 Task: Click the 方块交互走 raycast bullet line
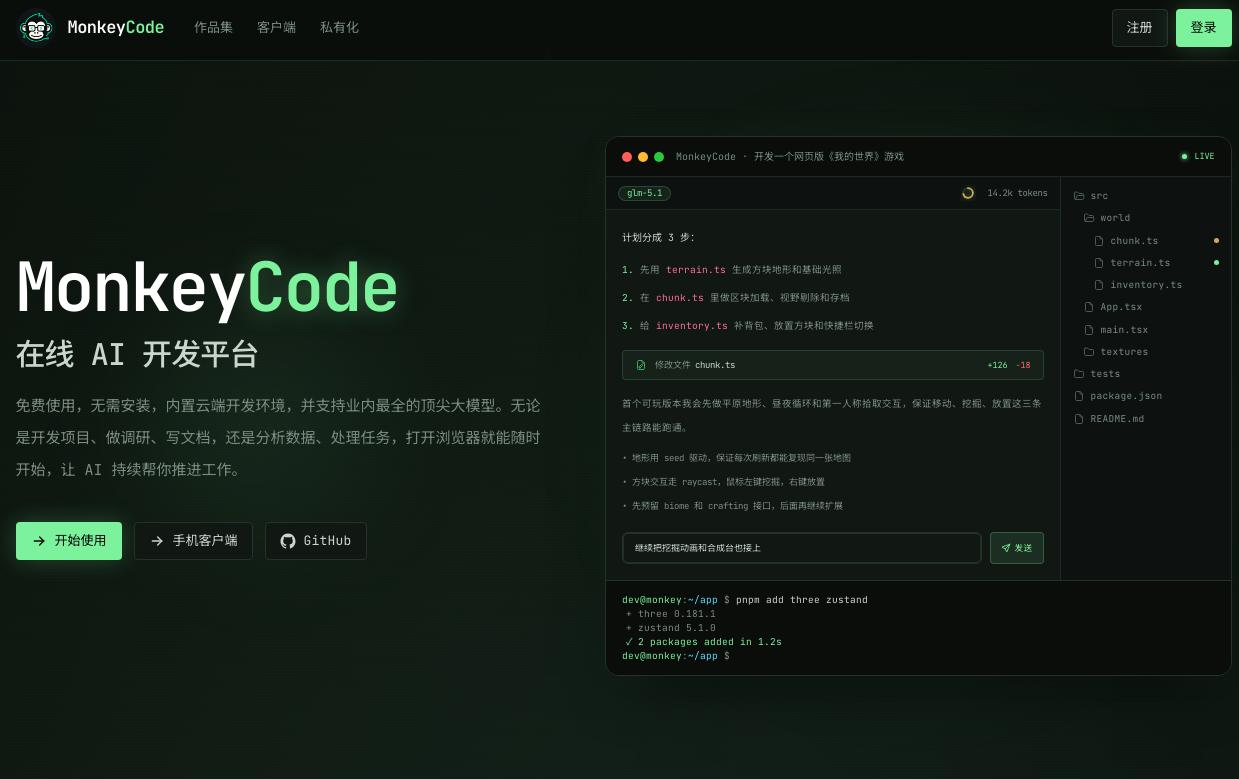(723, 482)
